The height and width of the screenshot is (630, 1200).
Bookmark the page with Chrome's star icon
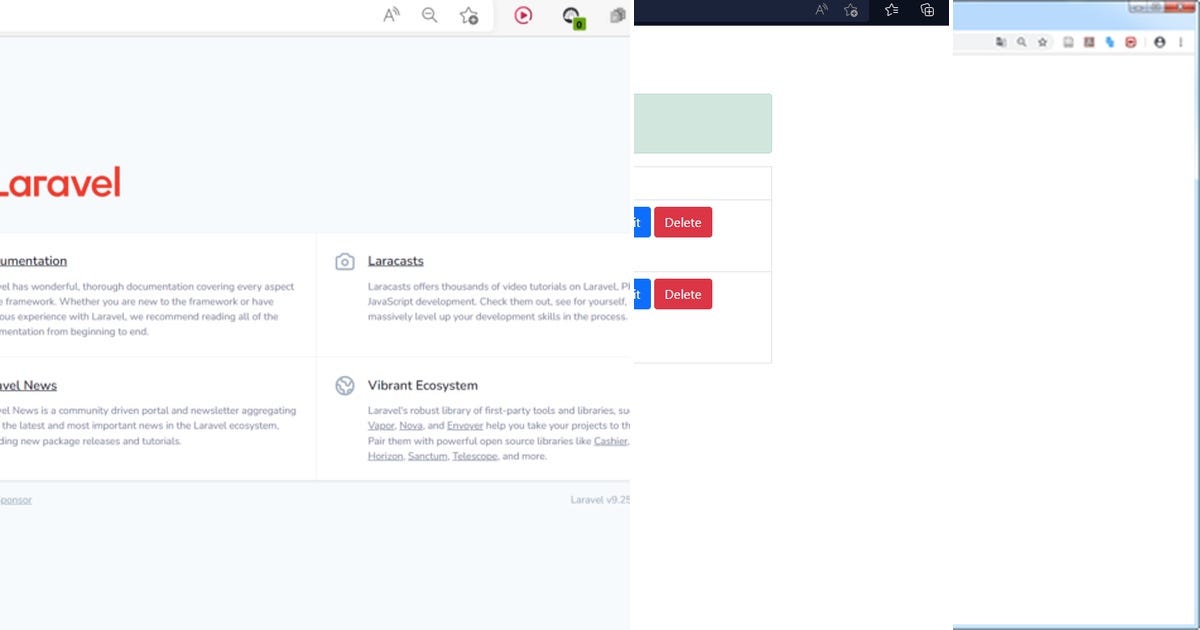1042,42
